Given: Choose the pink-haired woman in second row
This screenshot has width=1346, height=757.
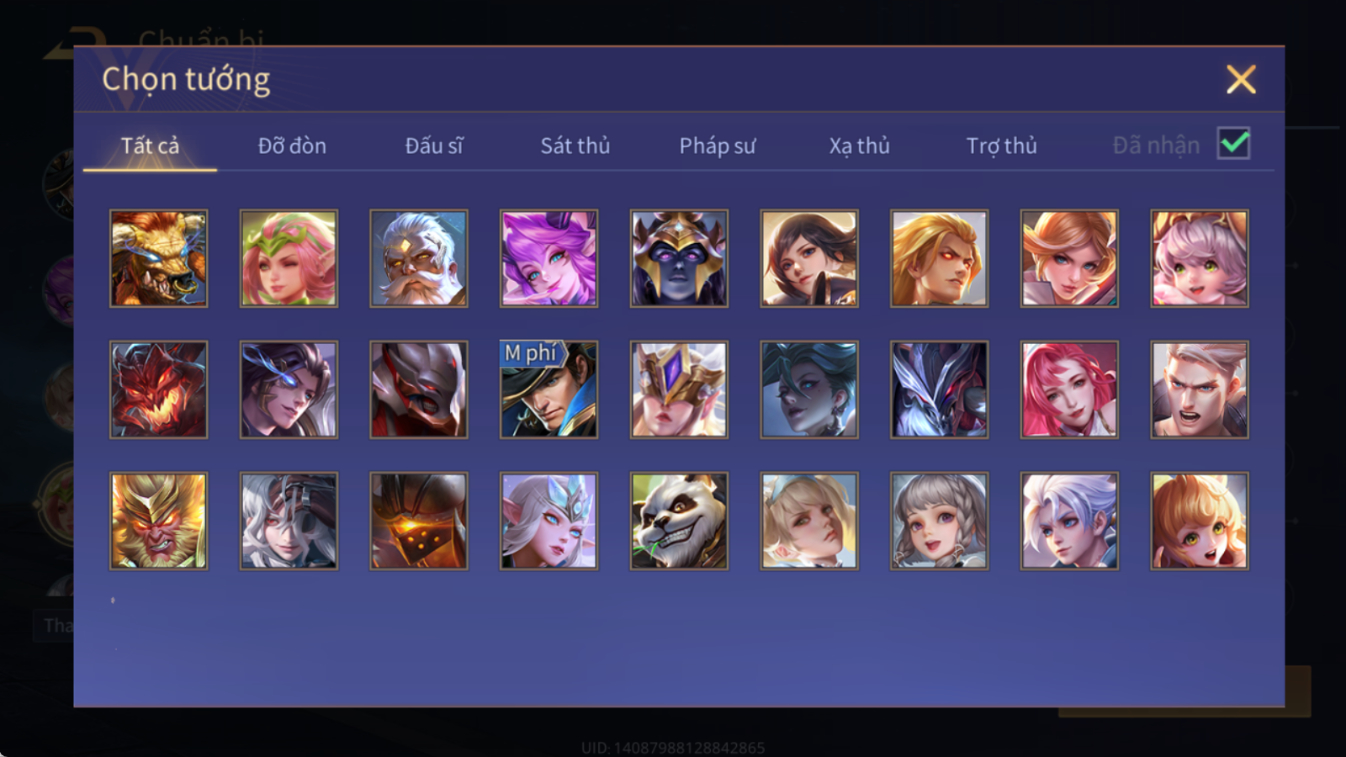Looking at the screenshot, I should pyautogui.click(x=1069, y=389).
